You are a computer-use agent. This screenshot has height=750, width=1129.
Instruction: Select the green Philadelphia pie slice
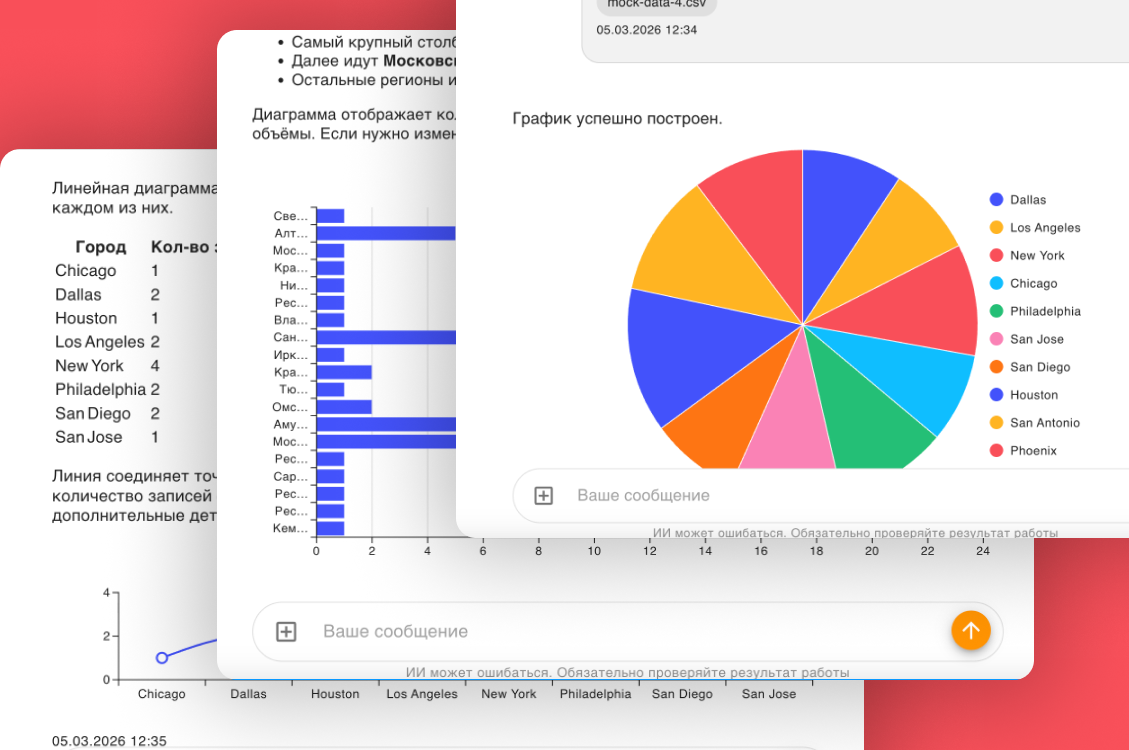pyautogui.click(x=868, y=420)
